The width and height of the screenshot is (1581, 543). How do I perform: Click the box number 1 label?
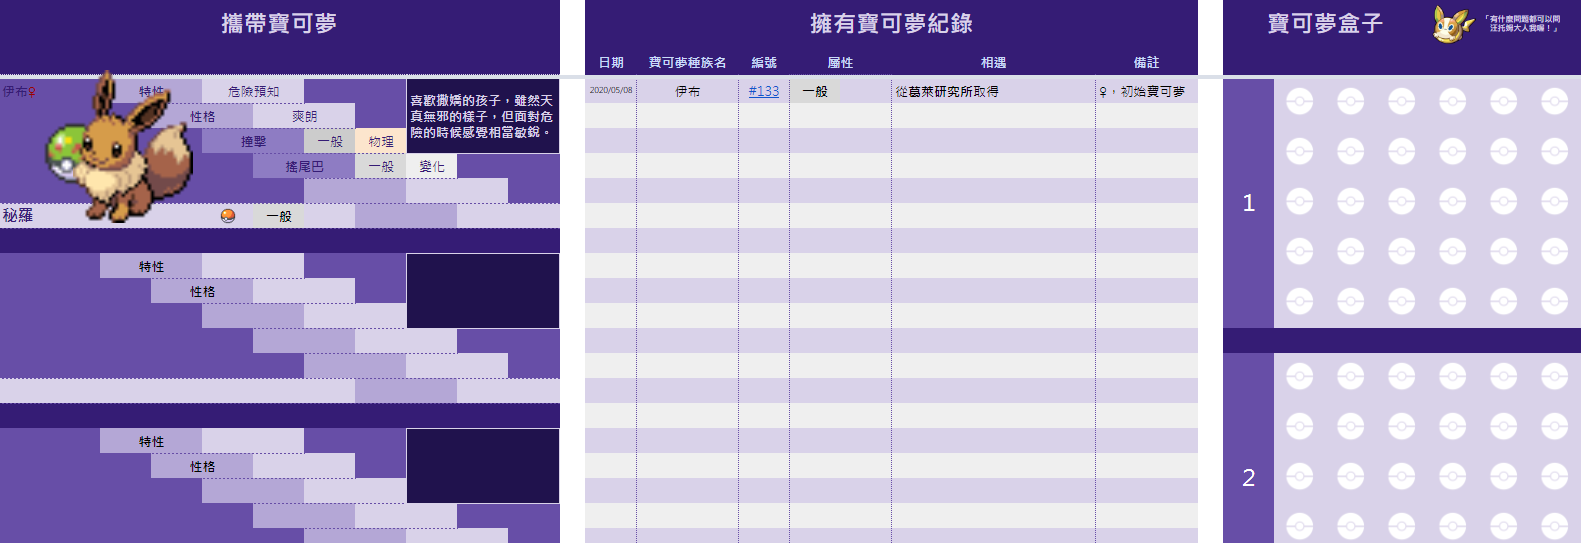pyautogui.click(x=1248, y=203)
